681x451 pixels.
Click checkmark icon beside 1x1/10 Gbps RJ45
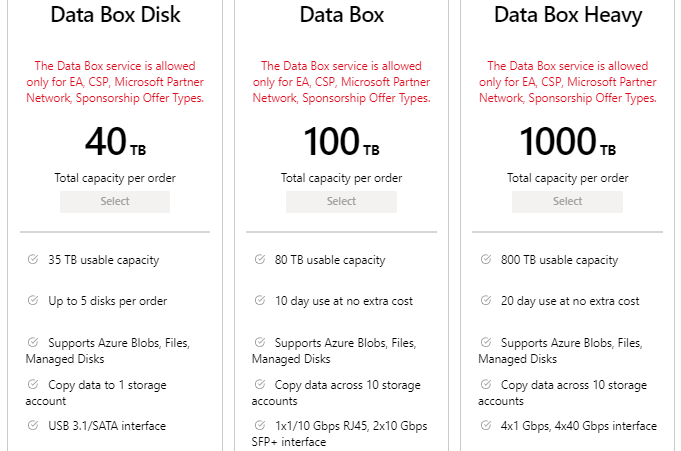[x=260, y=425]
